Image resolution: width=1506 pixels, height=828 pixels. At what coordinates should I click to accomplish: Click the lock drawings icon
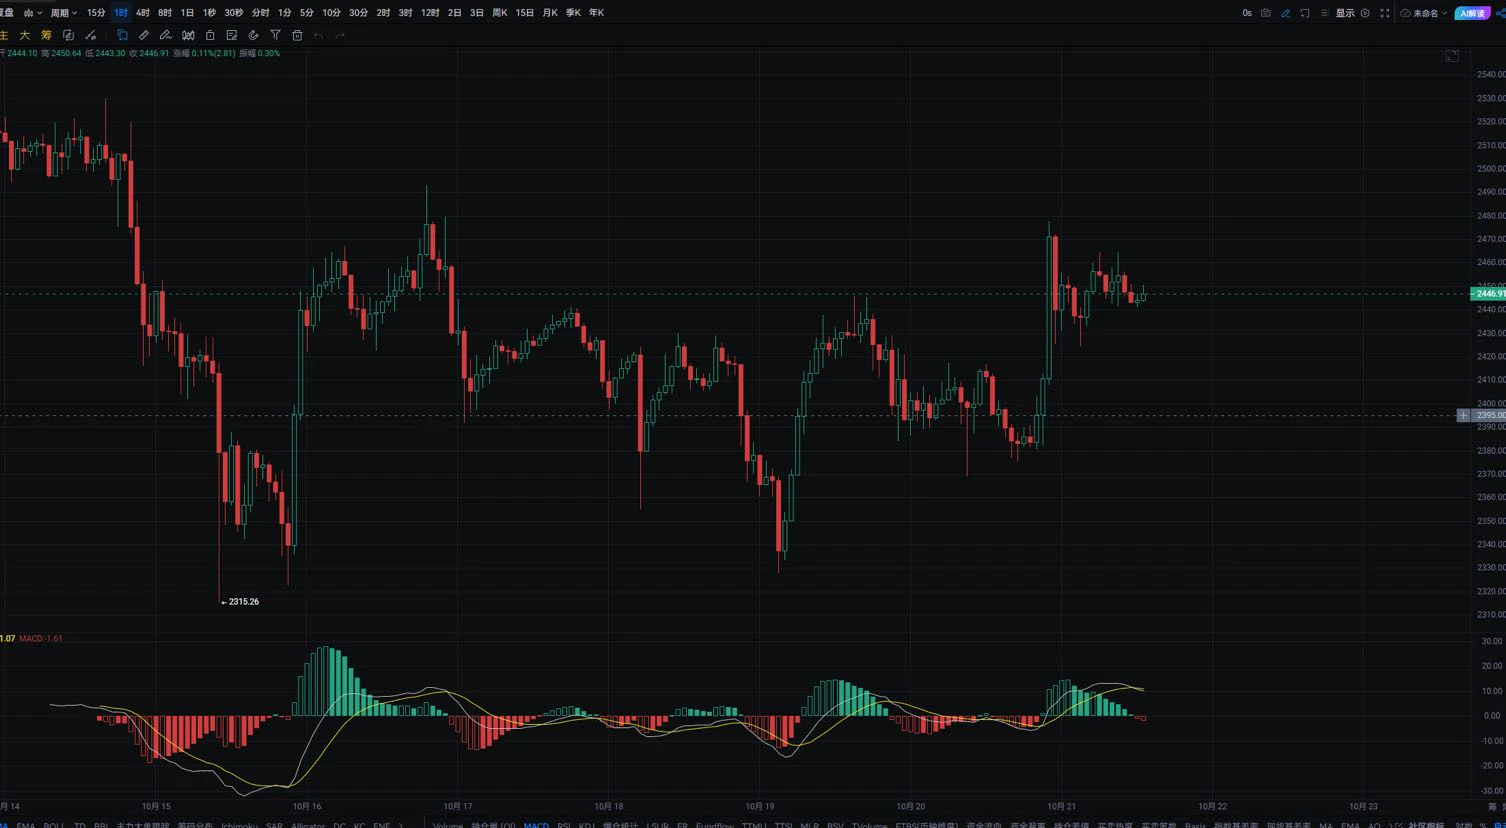tap(210, 35)
